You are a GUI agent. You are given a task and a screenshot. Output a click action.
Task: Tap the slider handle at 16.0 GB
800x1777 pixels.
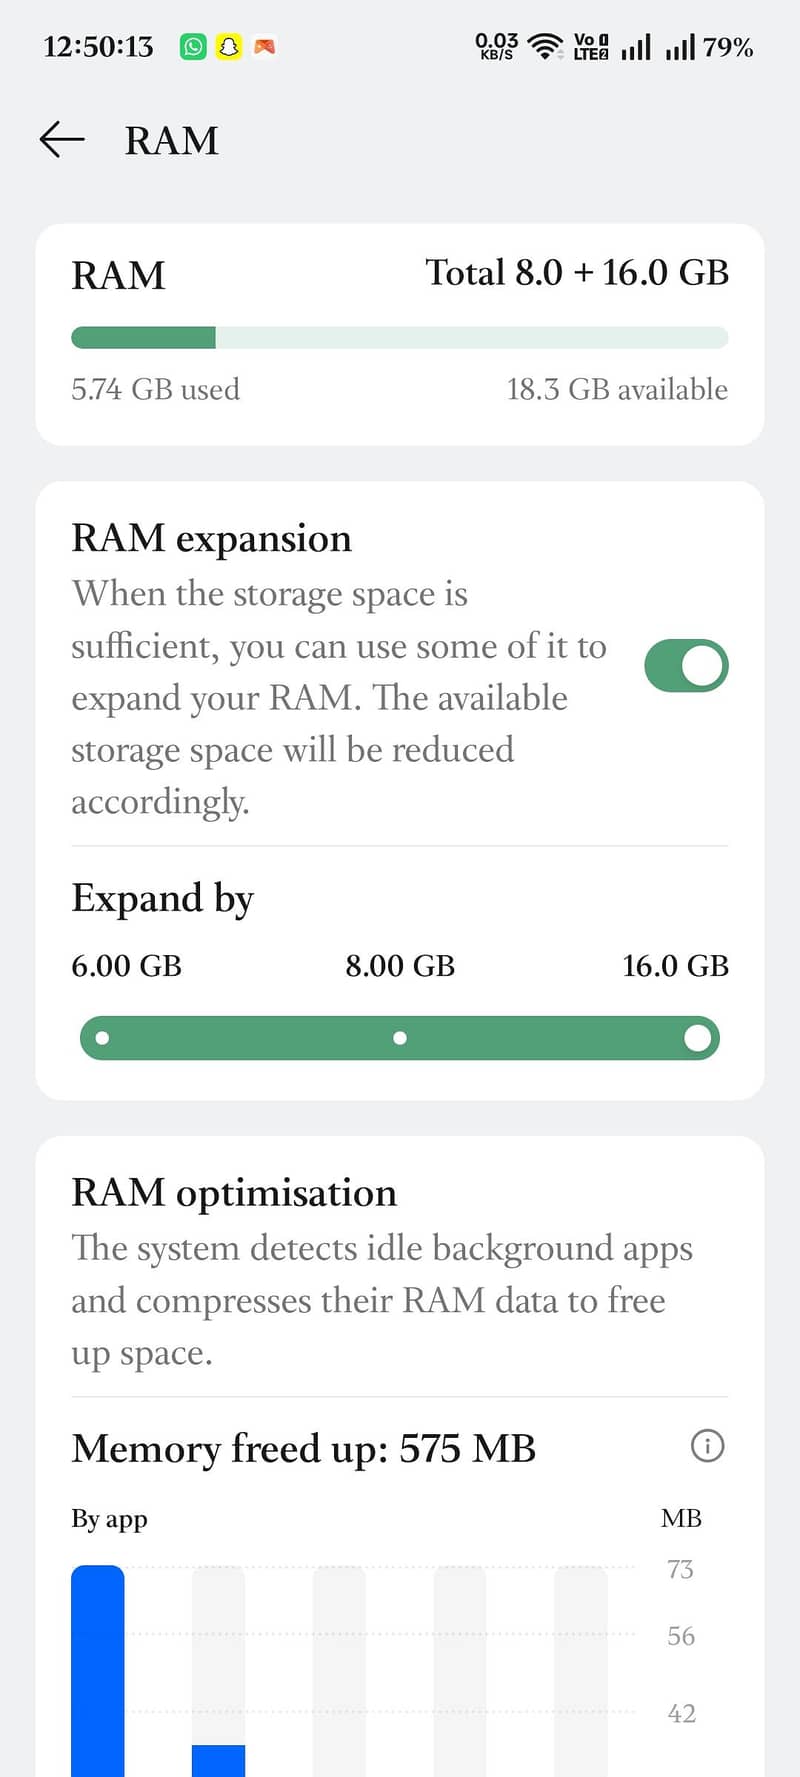698,1038
